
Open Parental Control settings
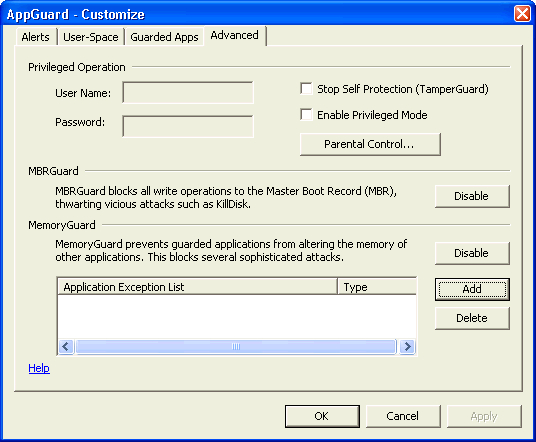pos(370,144)
